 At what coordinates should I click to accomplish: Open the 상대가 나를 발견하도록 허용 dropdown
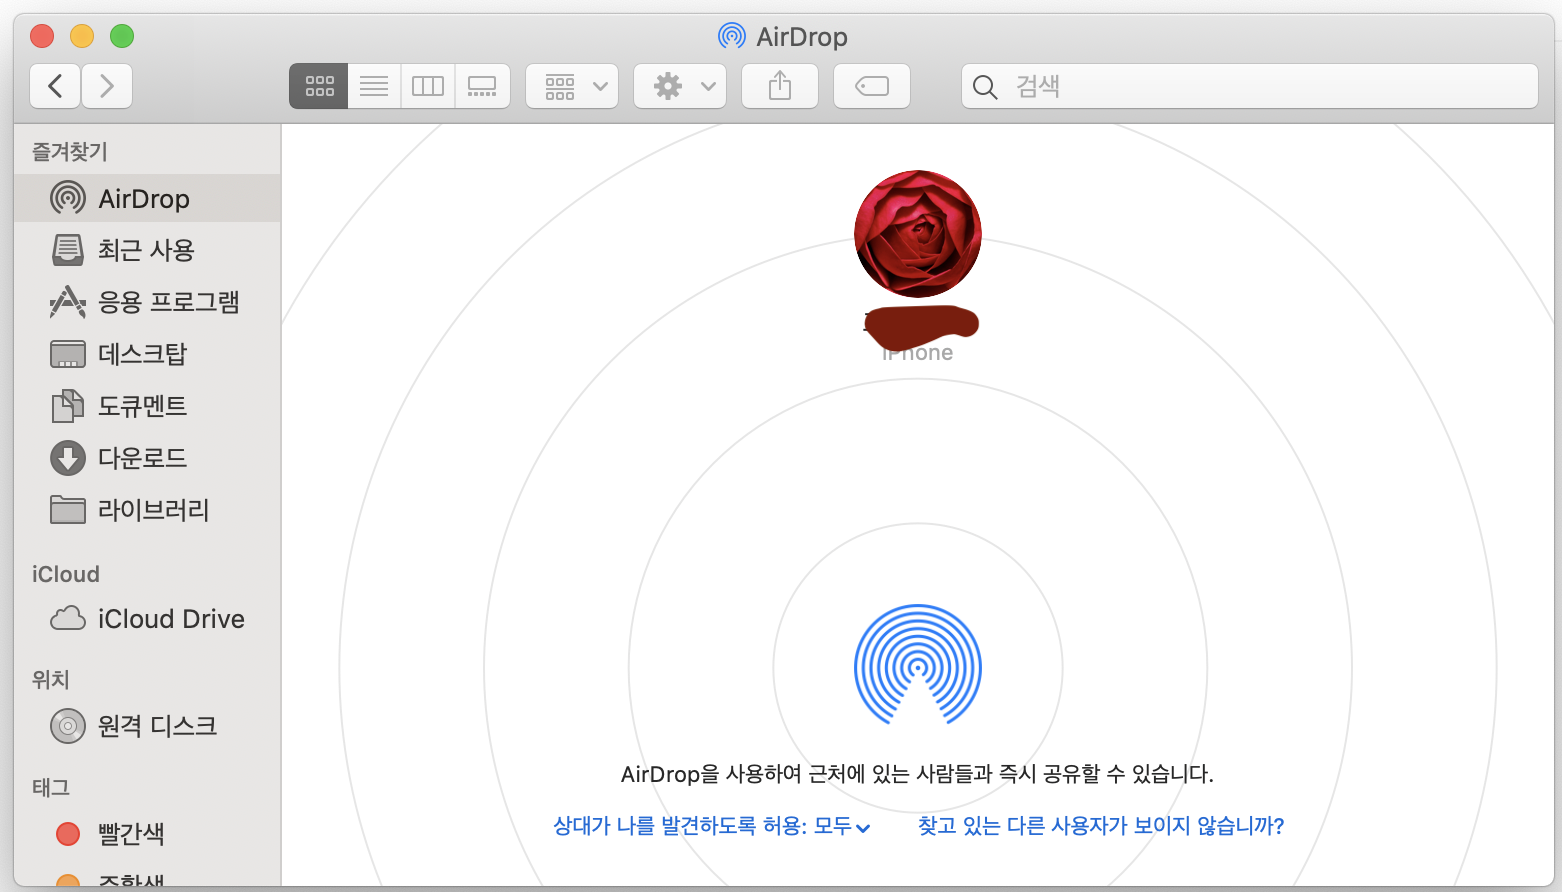712,826
